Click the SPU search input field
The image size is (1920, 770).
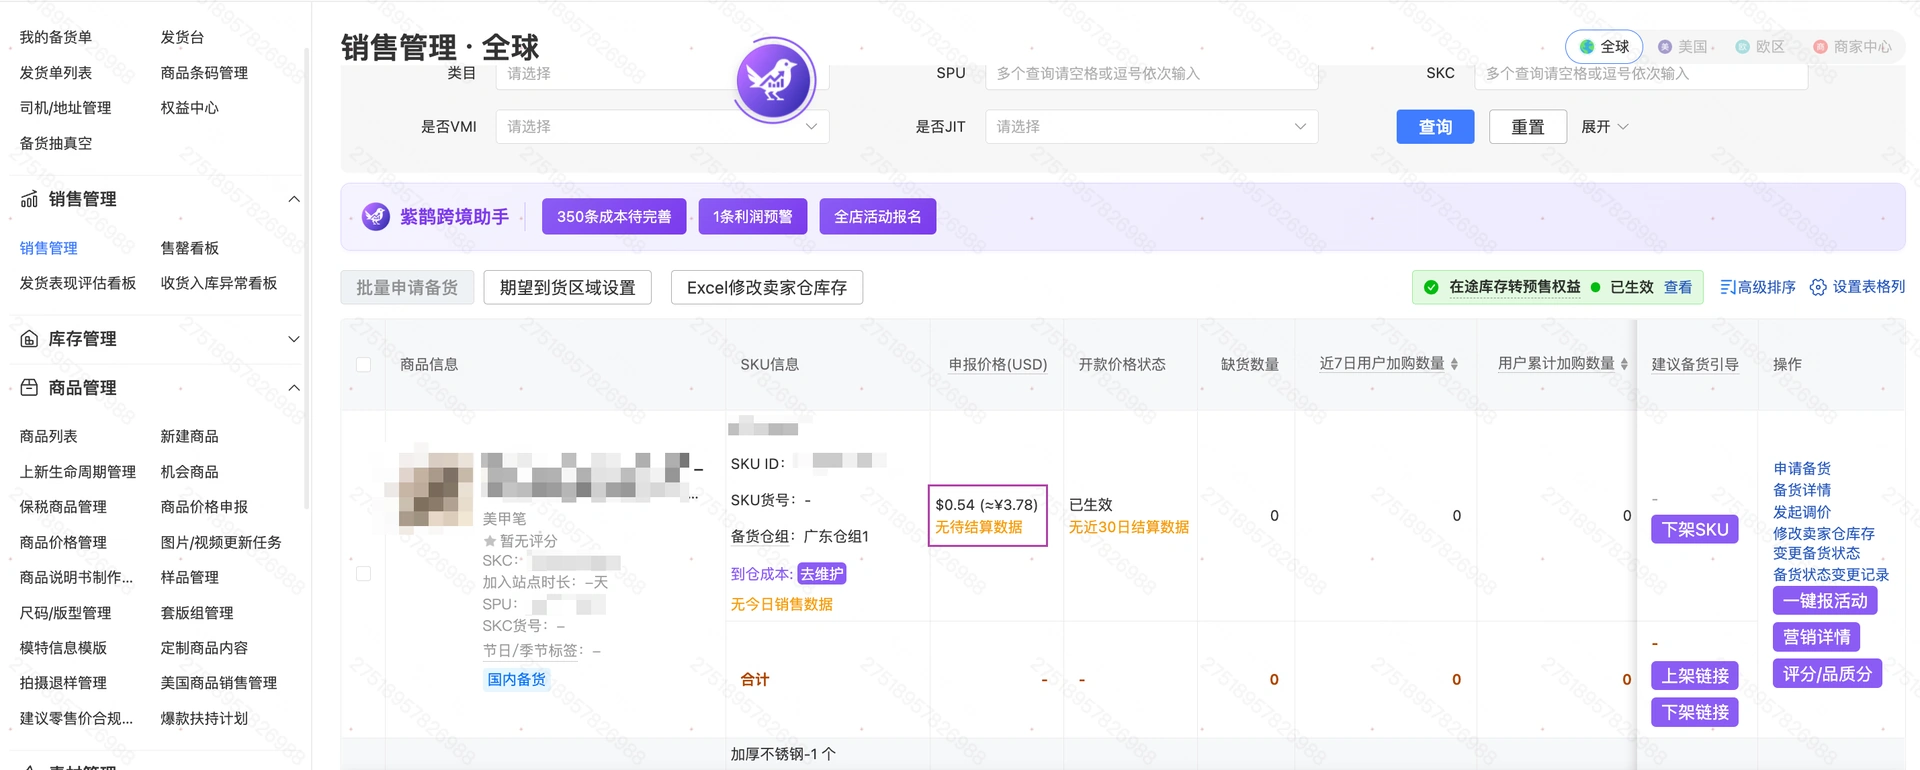(x=1151, y=74)
